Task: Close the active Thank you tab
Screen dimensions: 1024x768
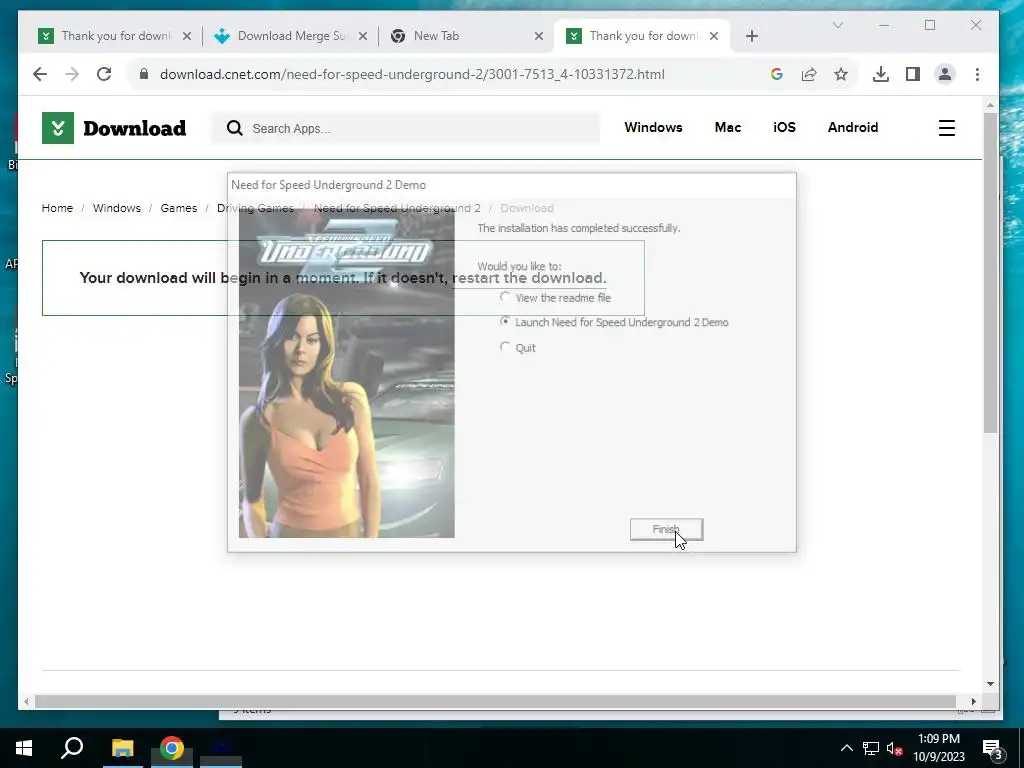Action: tap(714, 36)
